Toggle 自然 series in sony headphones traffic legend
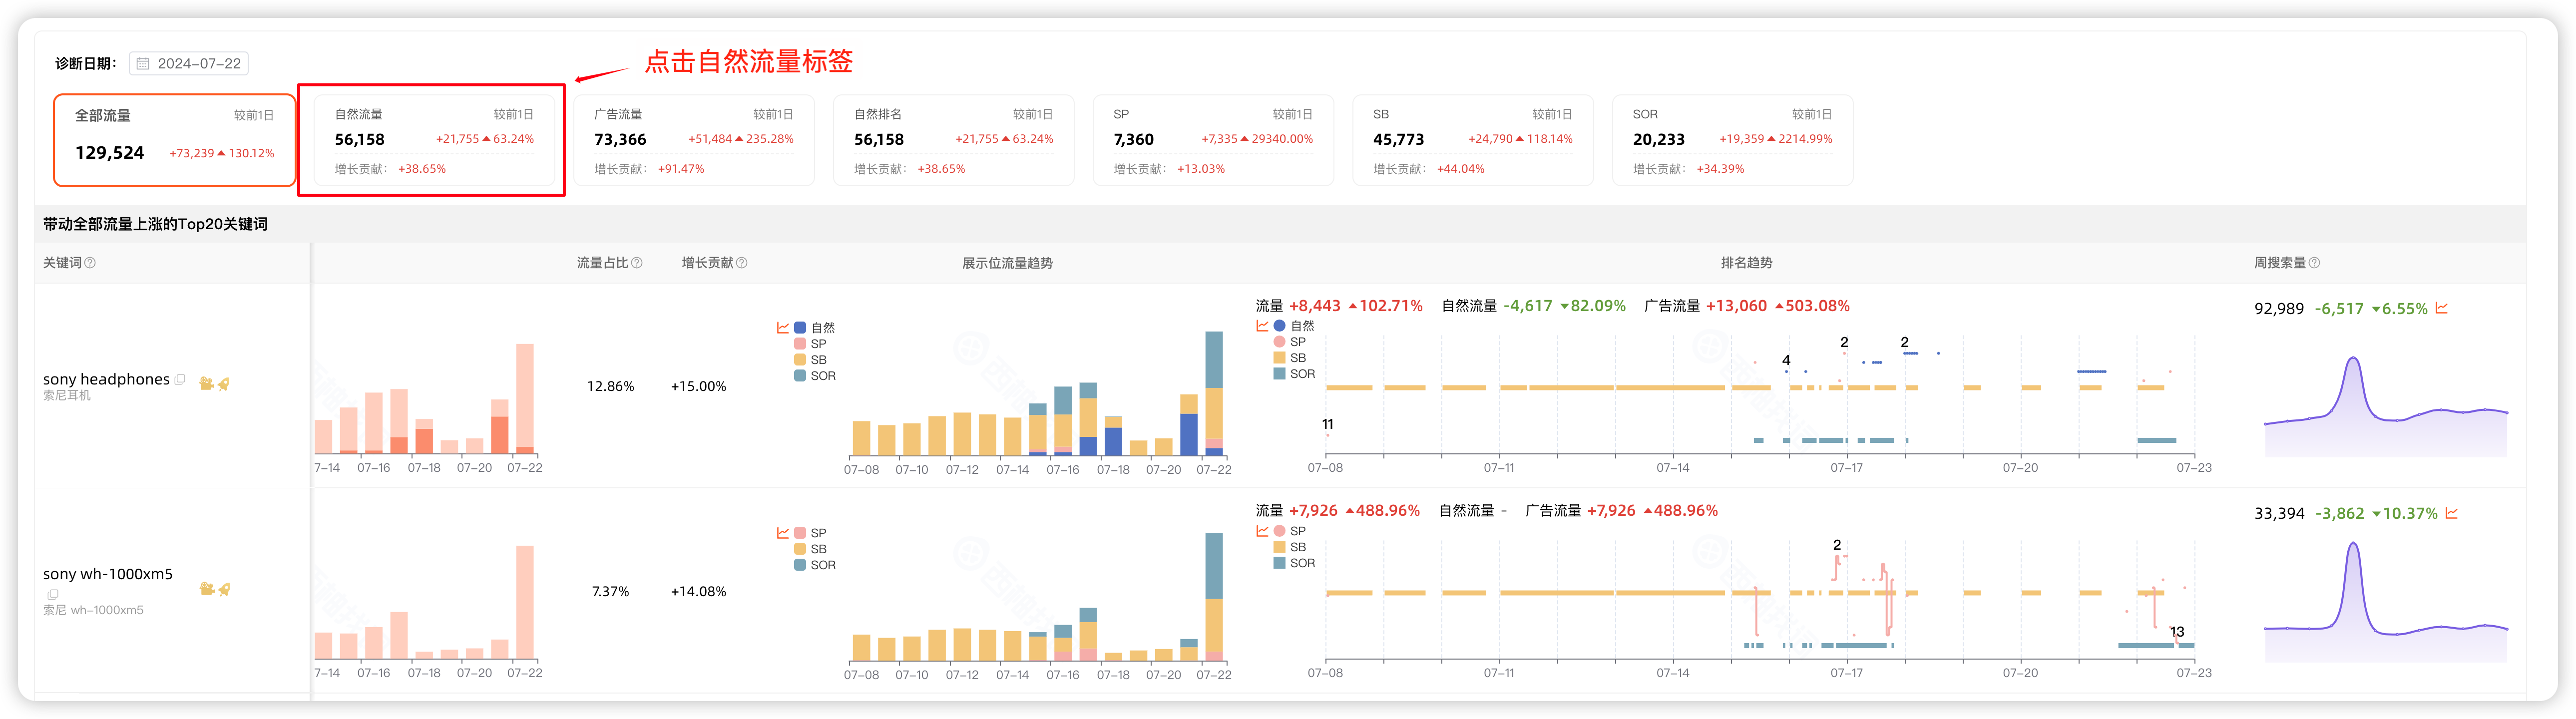2576x719 pixels. point(814,328)
